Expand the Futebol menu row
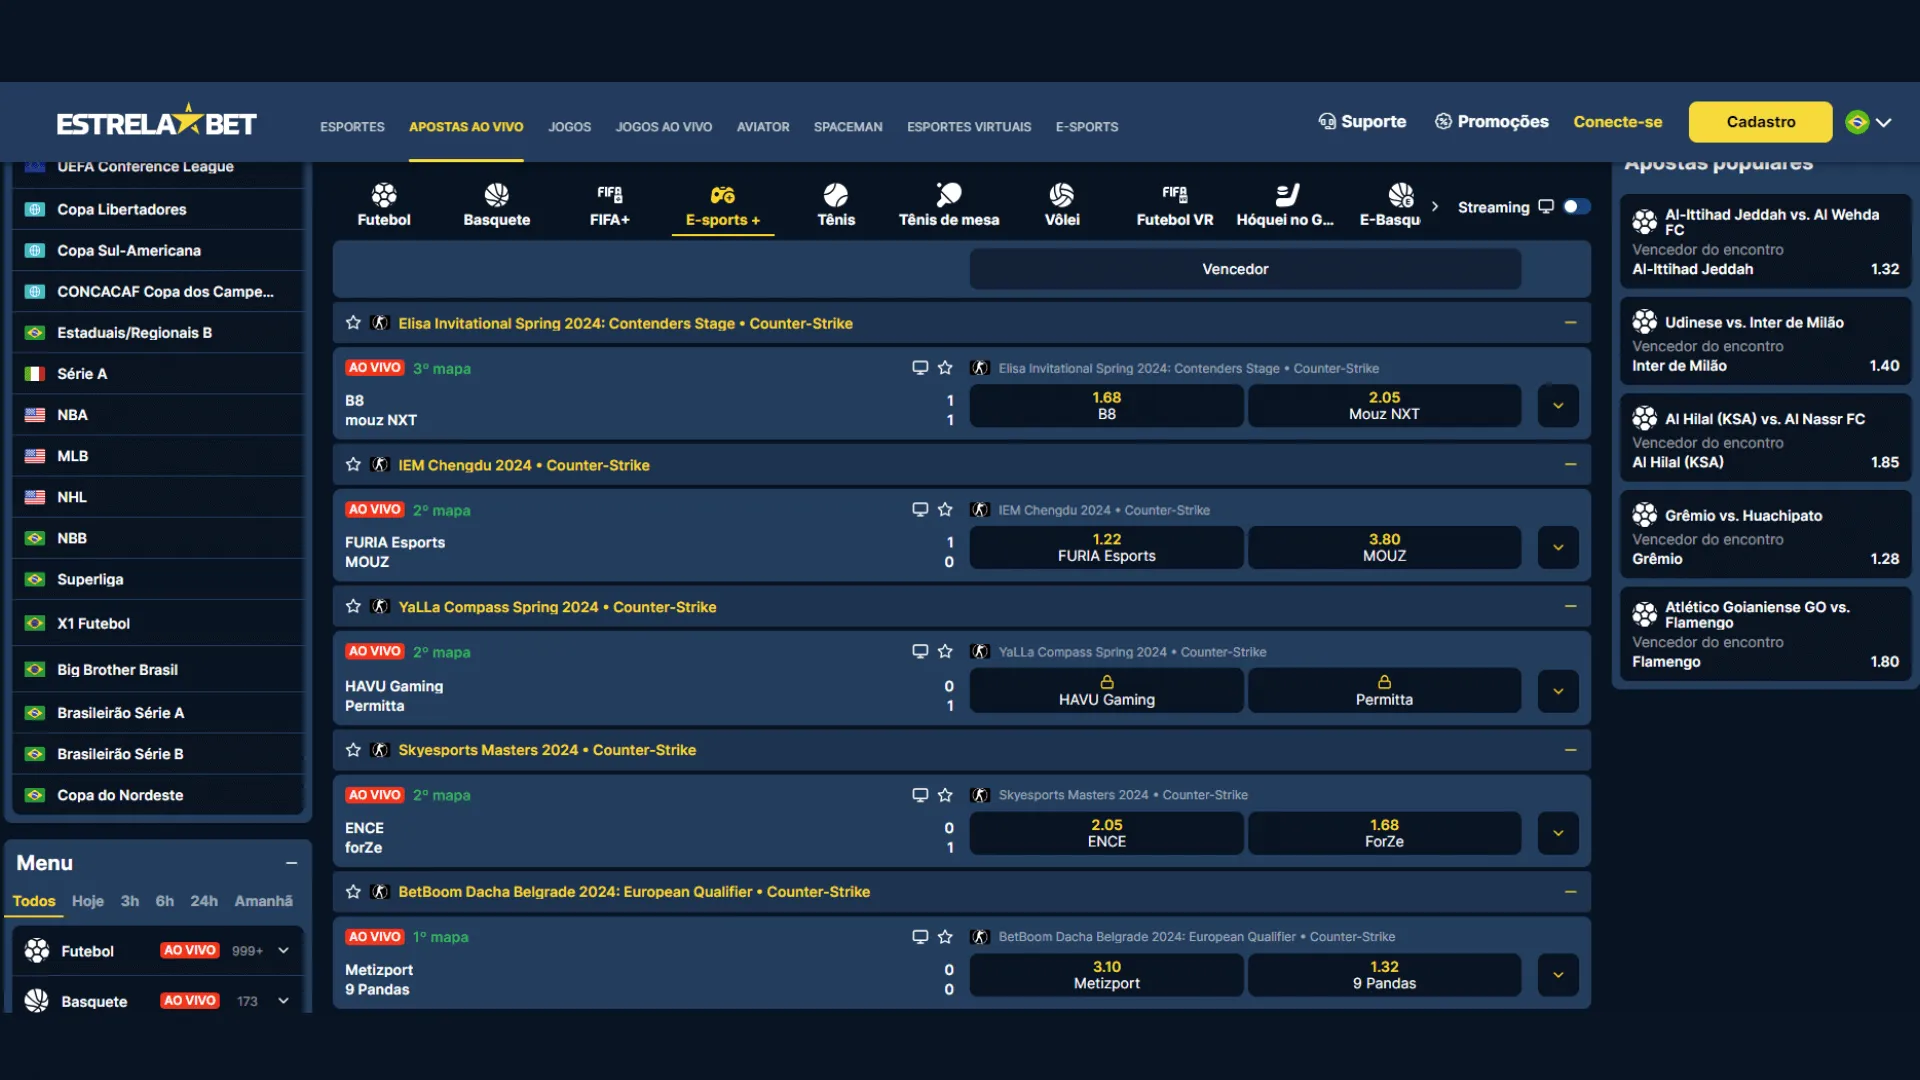The width and height of the screenshot is (1920, 1080). [160, 951]
